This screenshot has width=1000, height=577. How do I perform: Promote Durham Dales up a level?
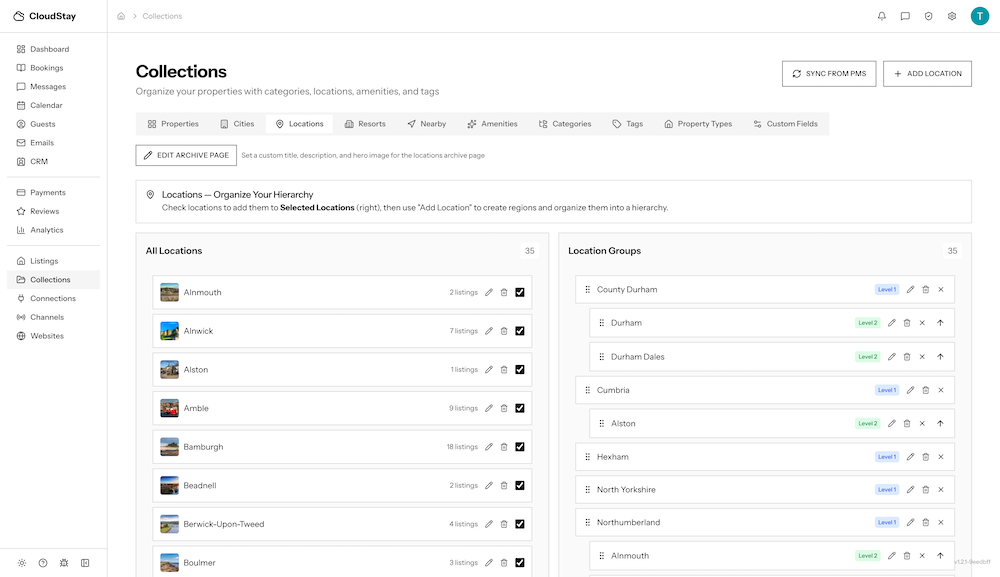coord(940,356)
